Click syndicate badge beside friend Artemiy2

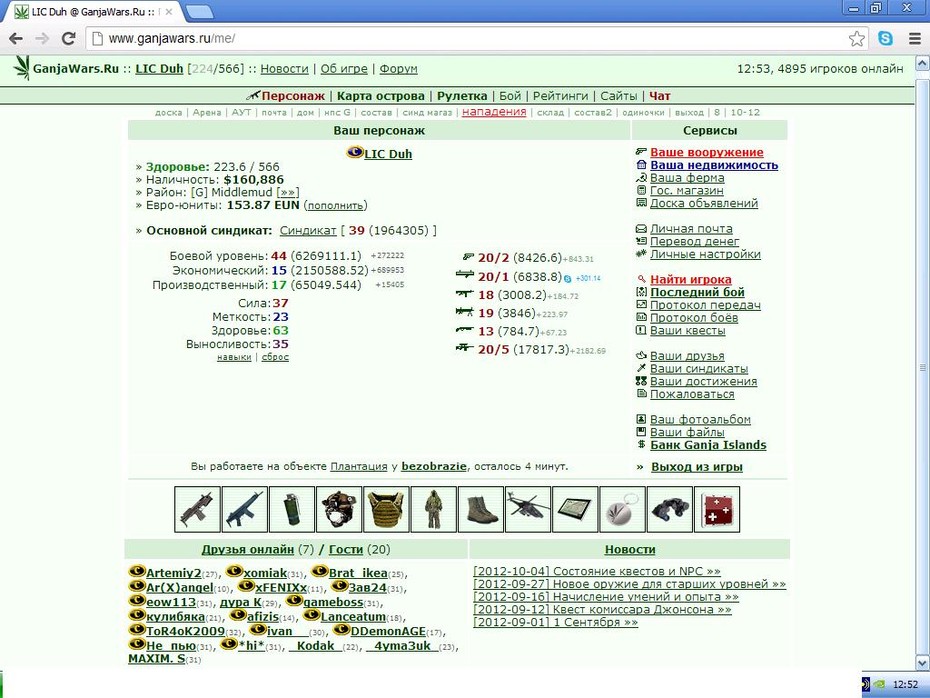pos(137,572)
